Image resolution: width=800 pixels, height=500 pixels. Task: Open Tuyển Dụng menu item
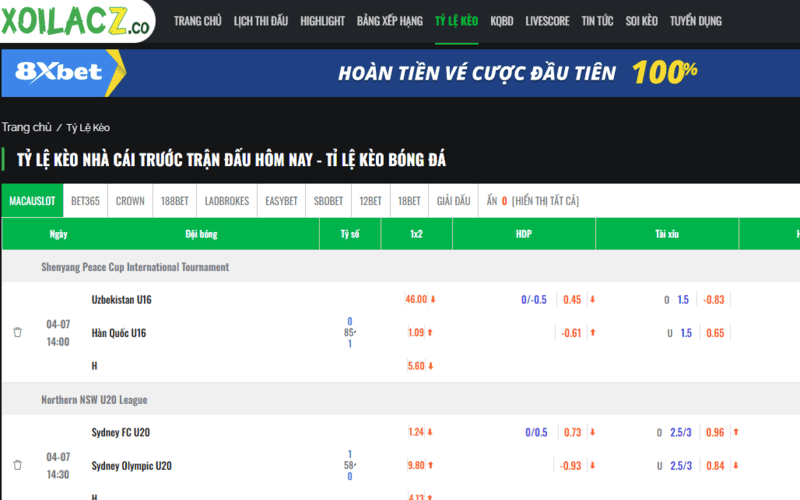point(696,21)
